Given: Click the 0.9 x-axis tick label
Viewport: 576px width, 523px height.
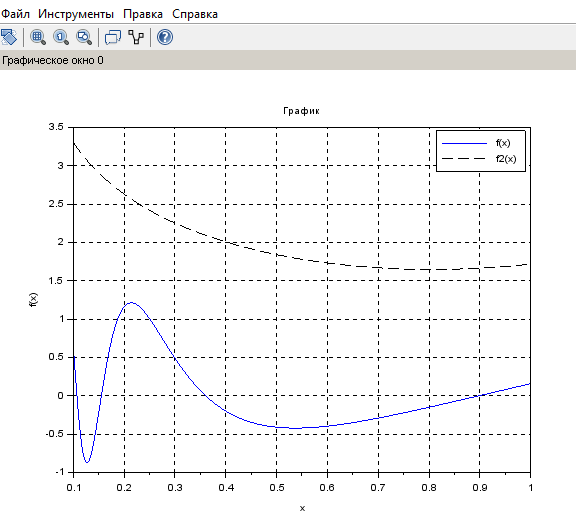Looking at the screenshot, I should 480,488.
